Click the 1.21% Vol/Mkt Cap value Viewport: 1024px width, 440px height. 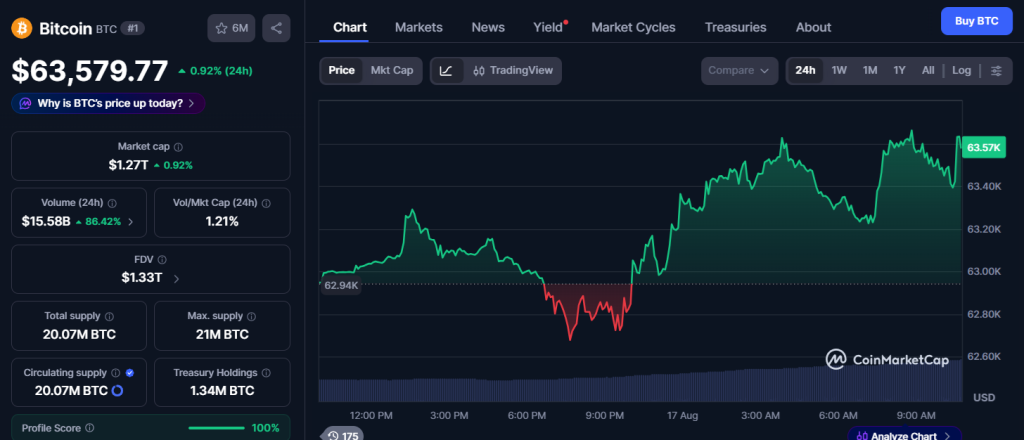point(222,222)
